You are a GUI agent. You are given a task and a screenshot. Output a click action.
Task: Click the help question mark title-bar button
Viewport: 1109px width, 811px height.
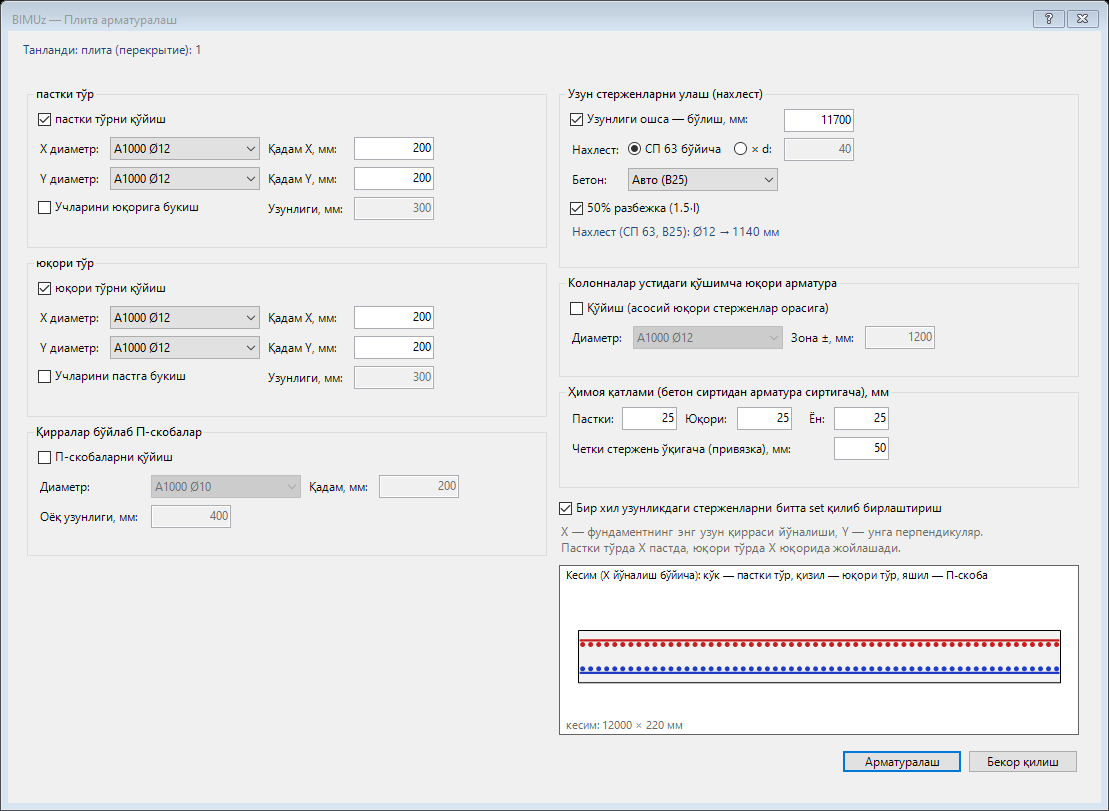pyautogui.click(x=1049, y=19)
